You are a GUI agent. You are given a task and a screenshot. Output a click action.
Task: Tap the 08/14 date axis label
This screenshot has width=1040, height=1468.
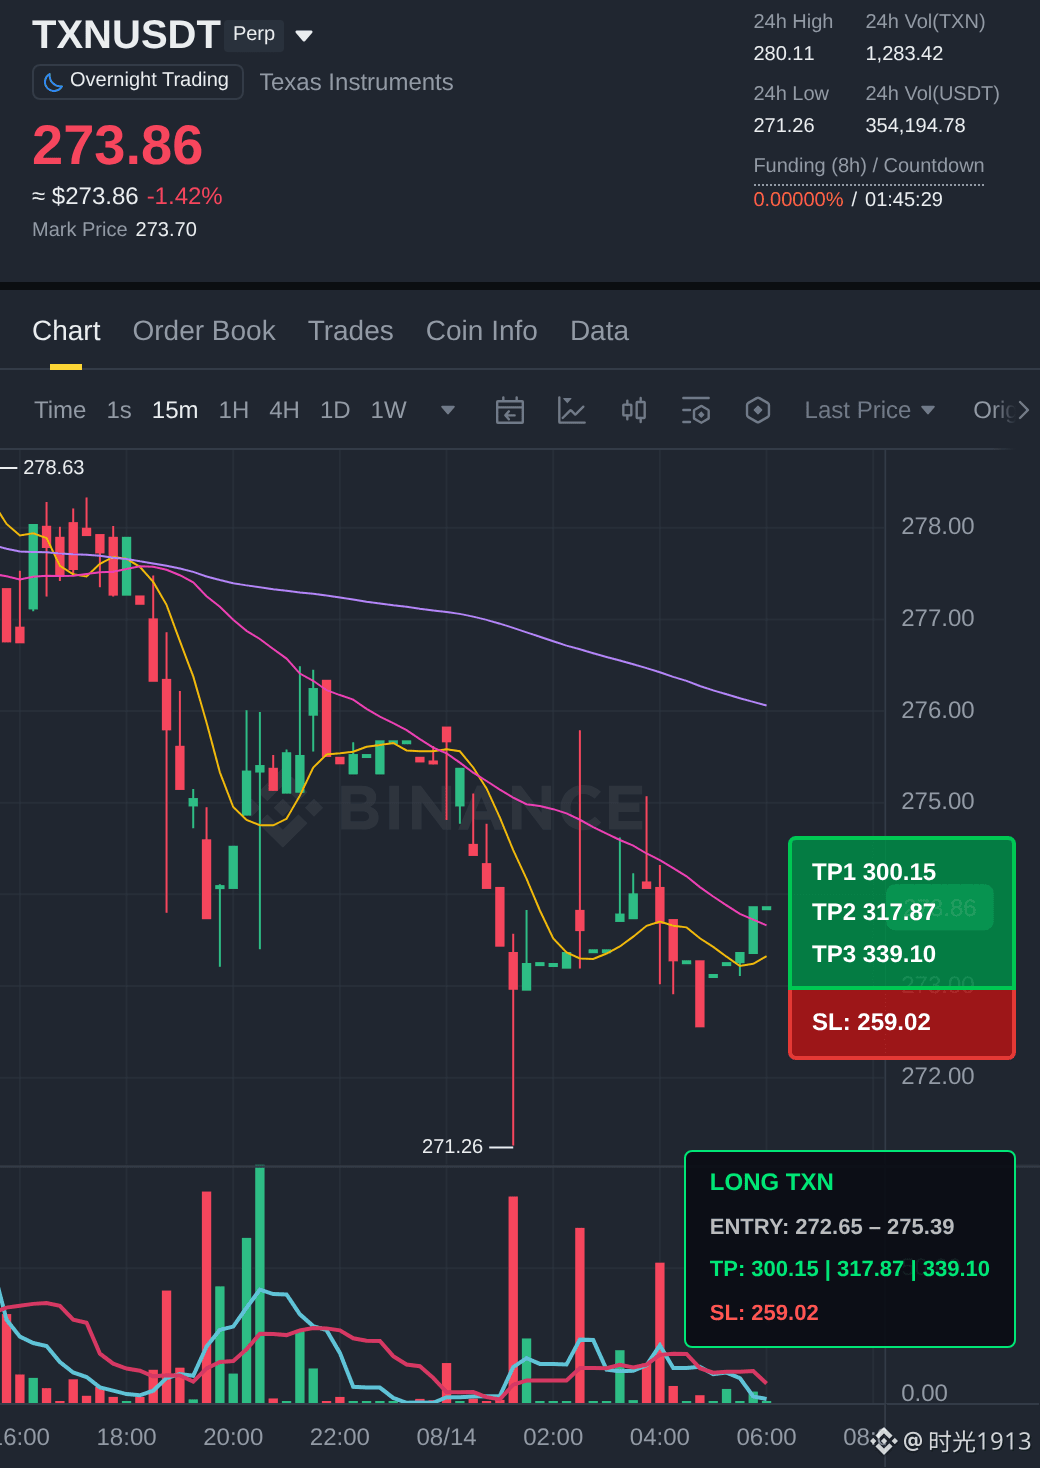pos(446,1437)
